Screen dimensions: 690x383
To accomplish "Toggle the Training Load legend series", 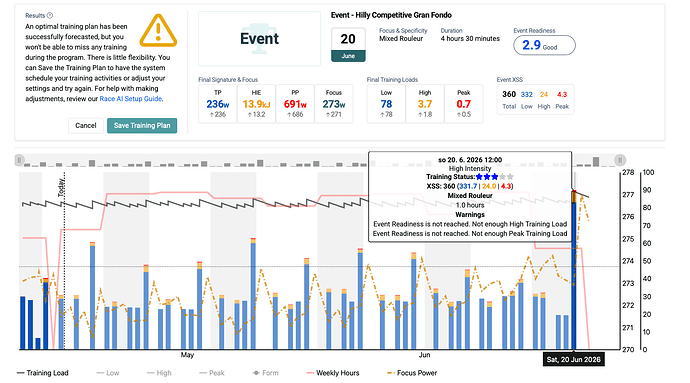I will point(43,373).
